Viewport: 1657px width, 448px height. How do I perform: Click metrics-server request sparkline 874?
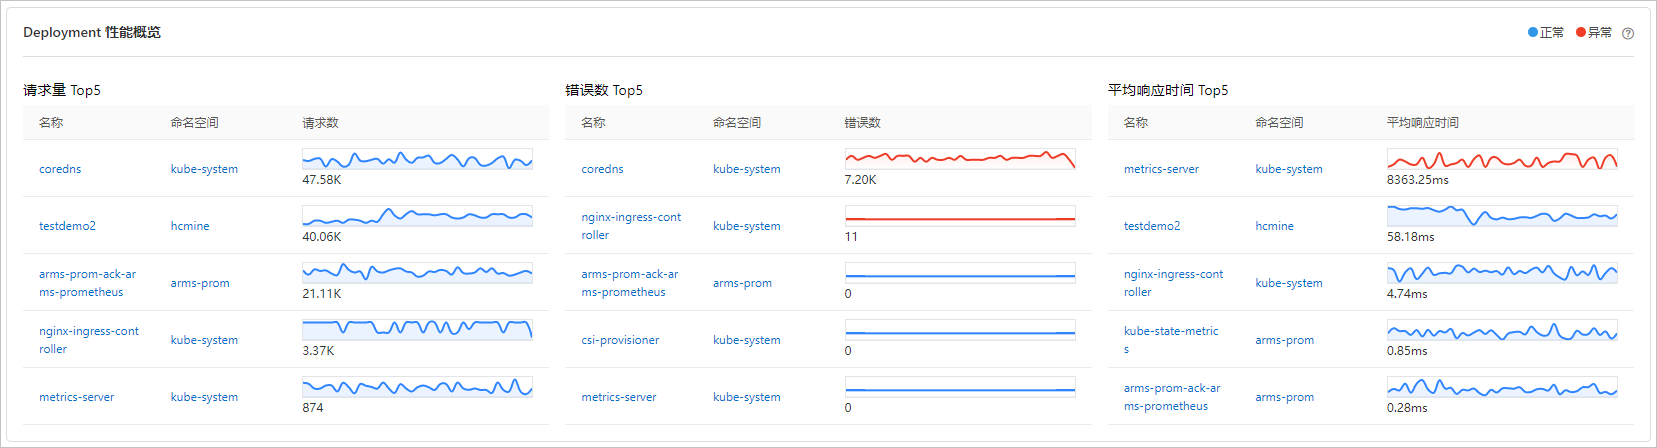(x=417, y=387)
